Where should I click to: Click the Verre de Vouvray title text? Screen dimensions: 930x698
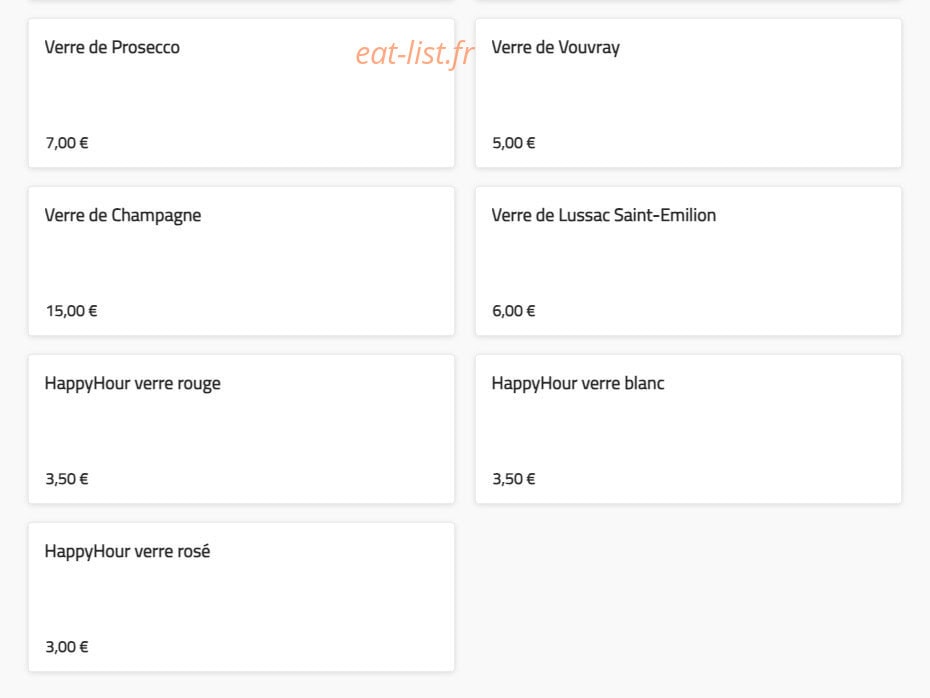point(556,47)
